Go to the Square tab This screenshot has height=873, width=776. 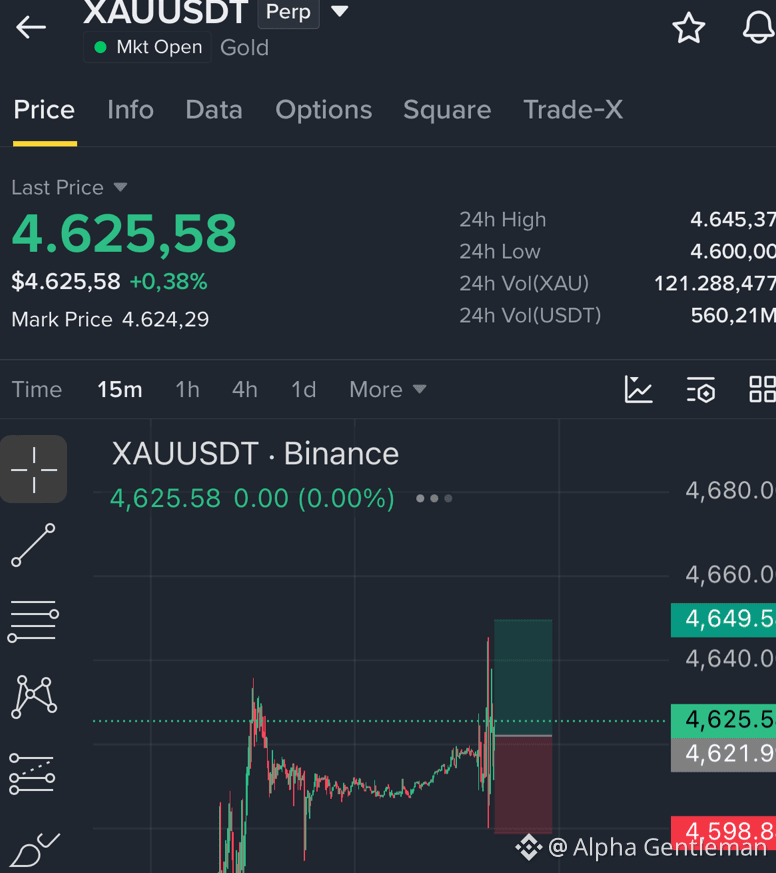(x=447, y=110)
